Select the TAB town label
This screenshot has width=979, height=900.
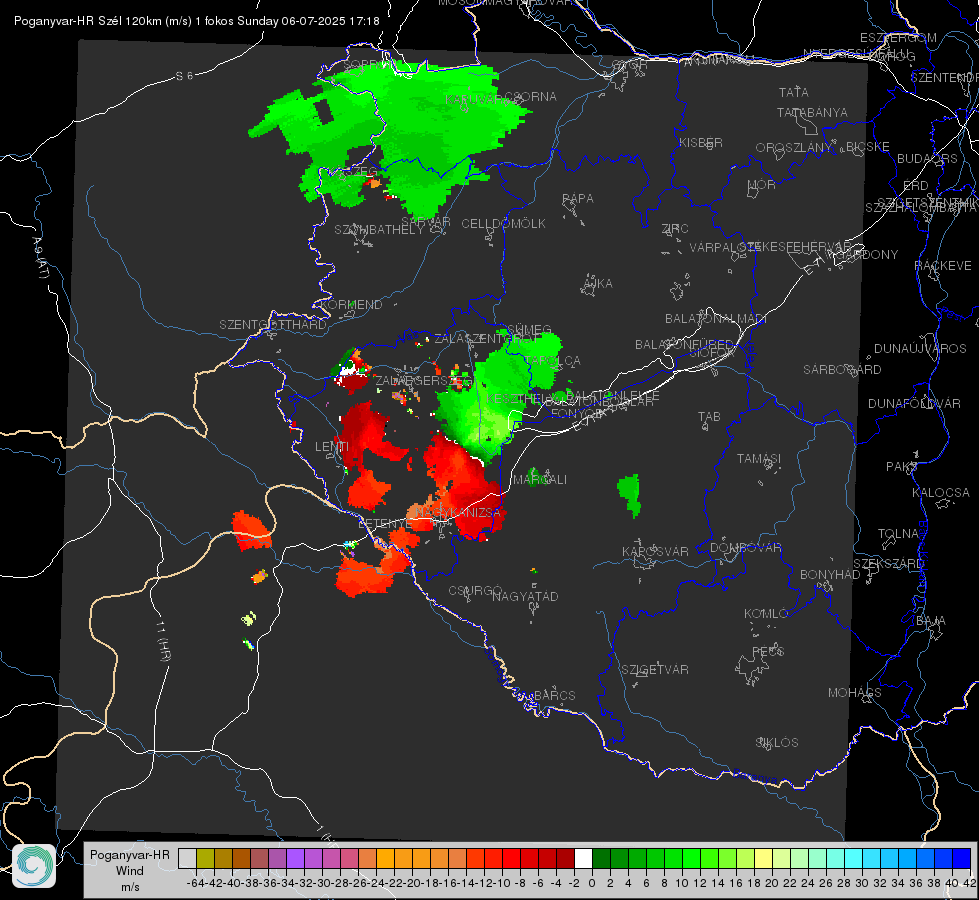click(709, 416)
